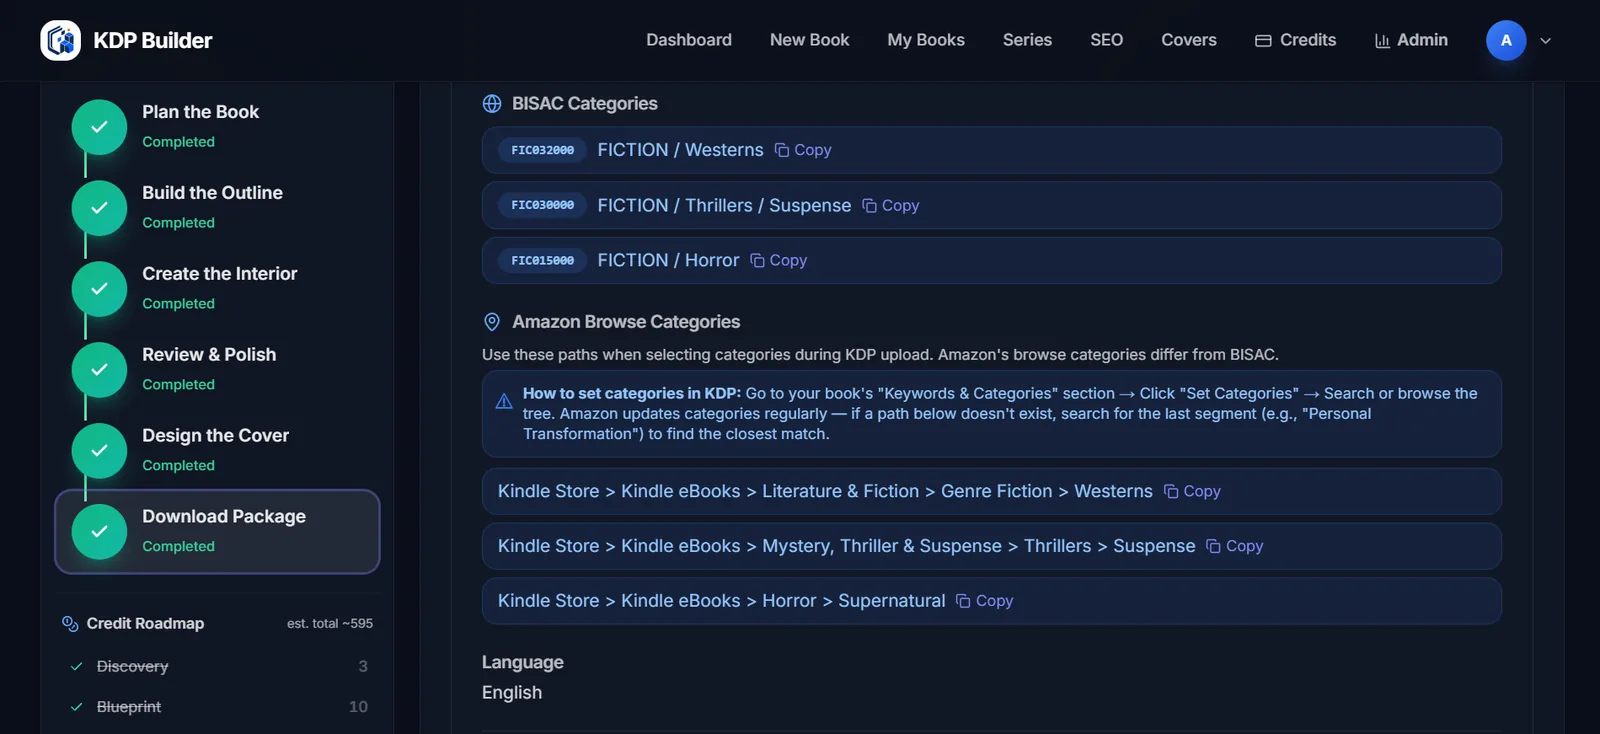Open Credits from the top navigation
The image size is (1600, 734).
click(1296, 40)
